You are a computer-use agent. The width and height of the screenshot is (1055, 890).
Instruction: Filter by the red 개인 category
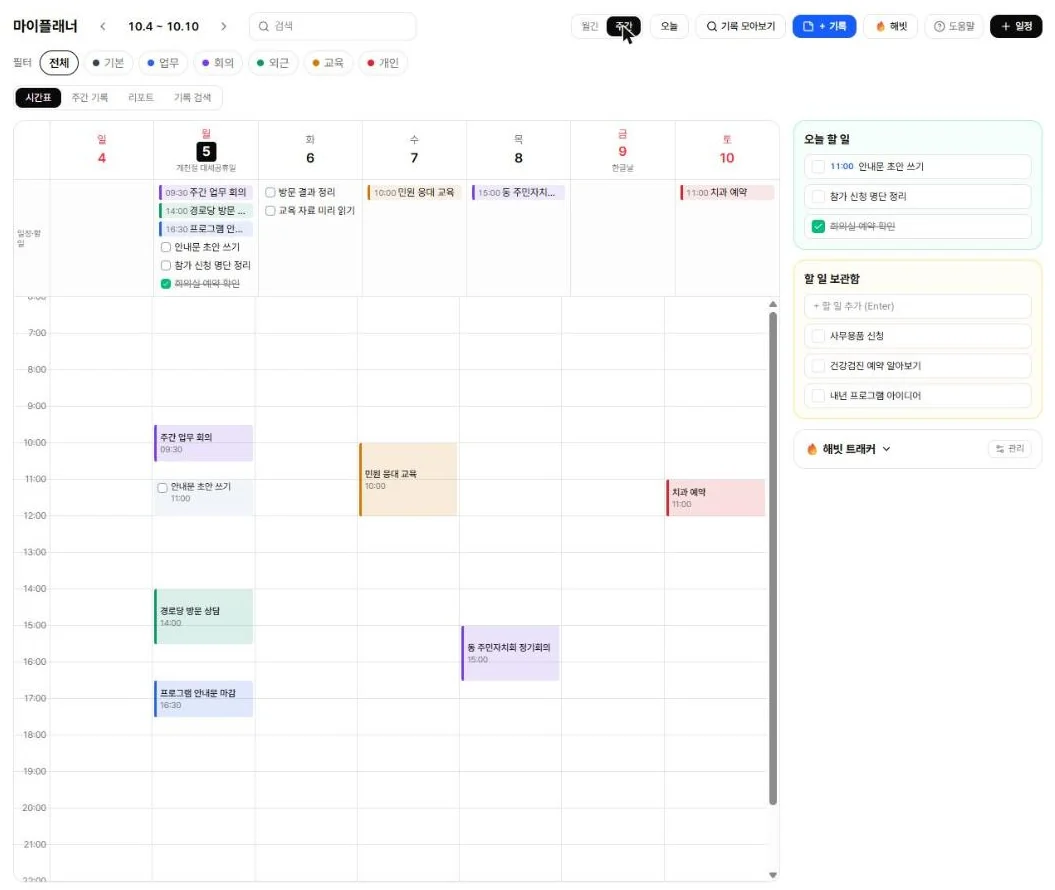383,63
